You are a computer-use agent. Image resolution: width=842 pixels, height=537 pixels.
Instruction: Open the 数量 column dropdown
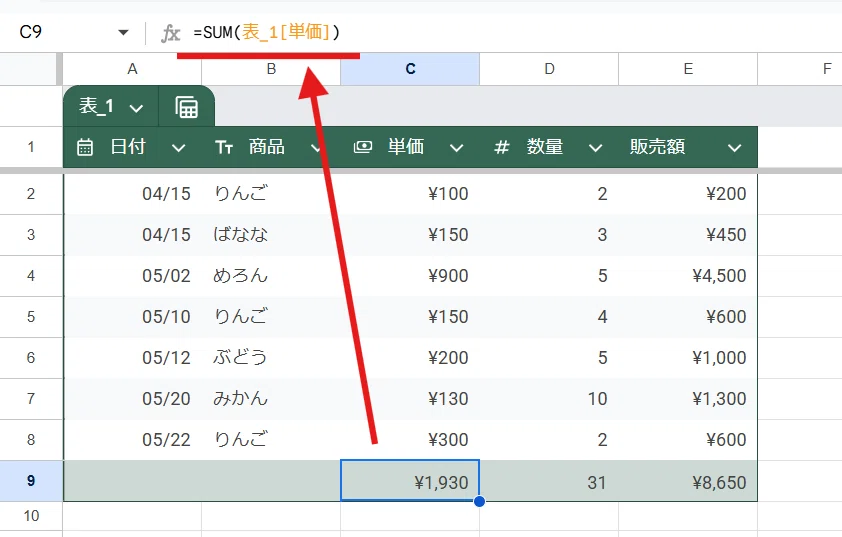click(x=595, y=148)
